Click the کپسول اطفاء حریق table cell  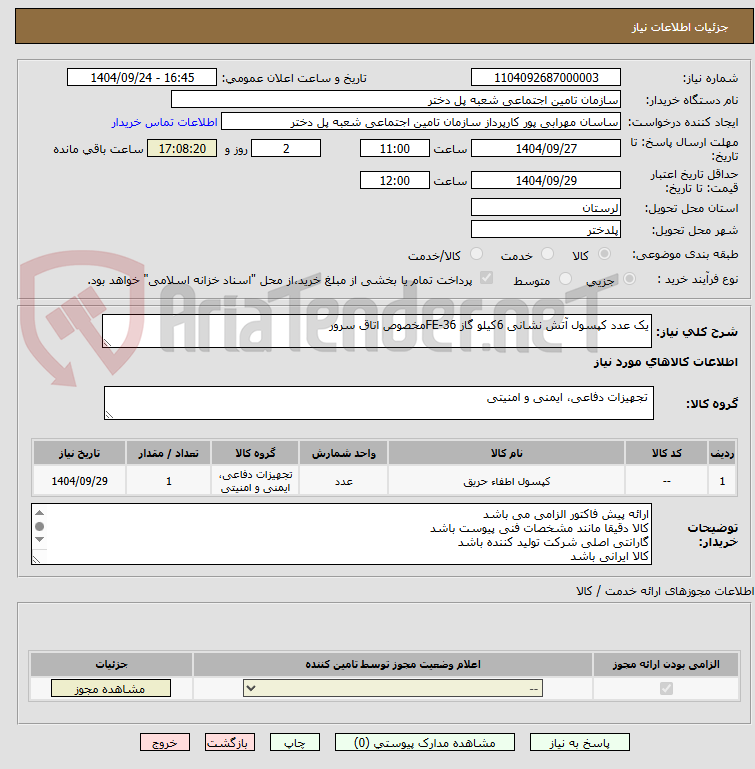coord(506,481)
